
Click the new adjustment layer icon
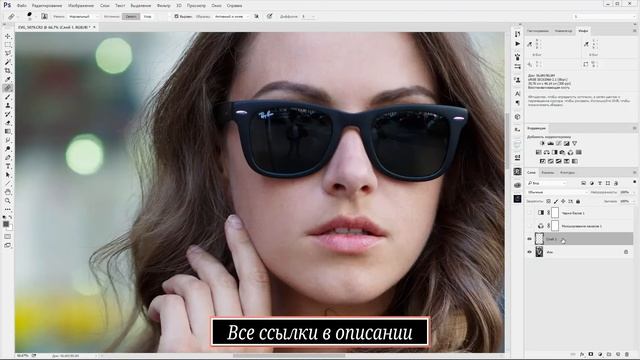coord(600,354)
